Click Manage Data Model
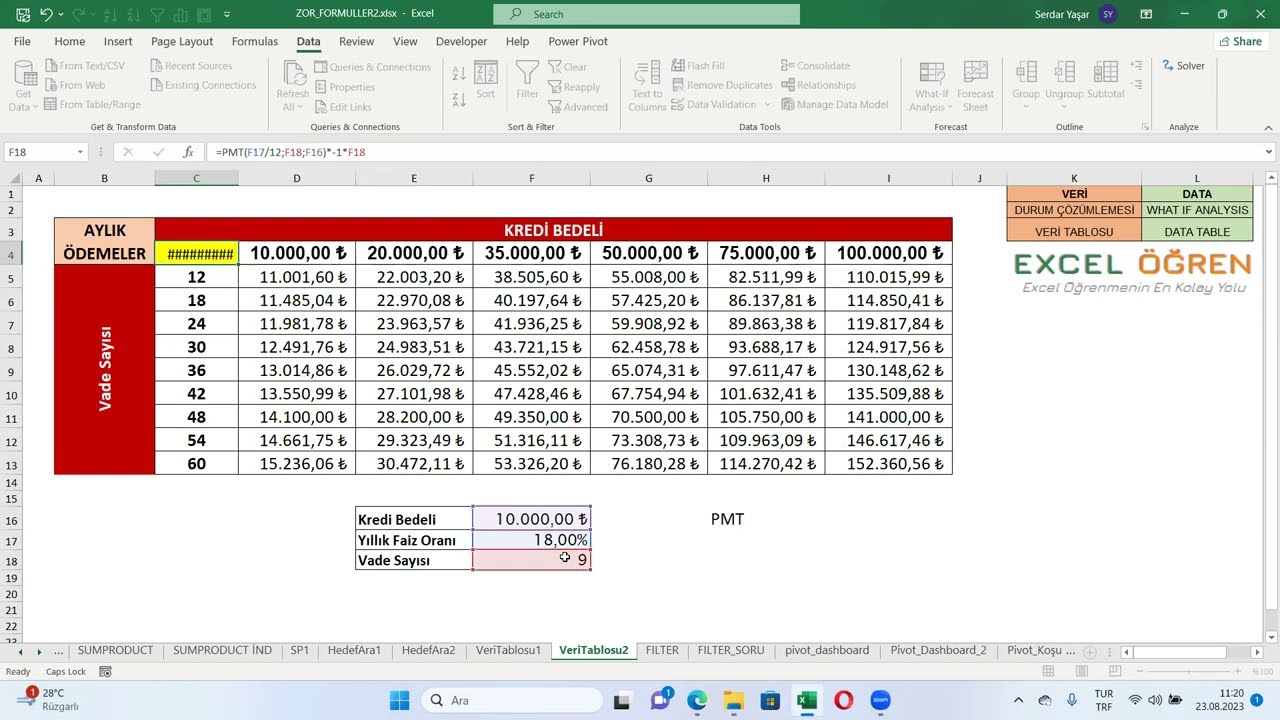This screenshot has height=720, width=1280. tap(835, 104)
